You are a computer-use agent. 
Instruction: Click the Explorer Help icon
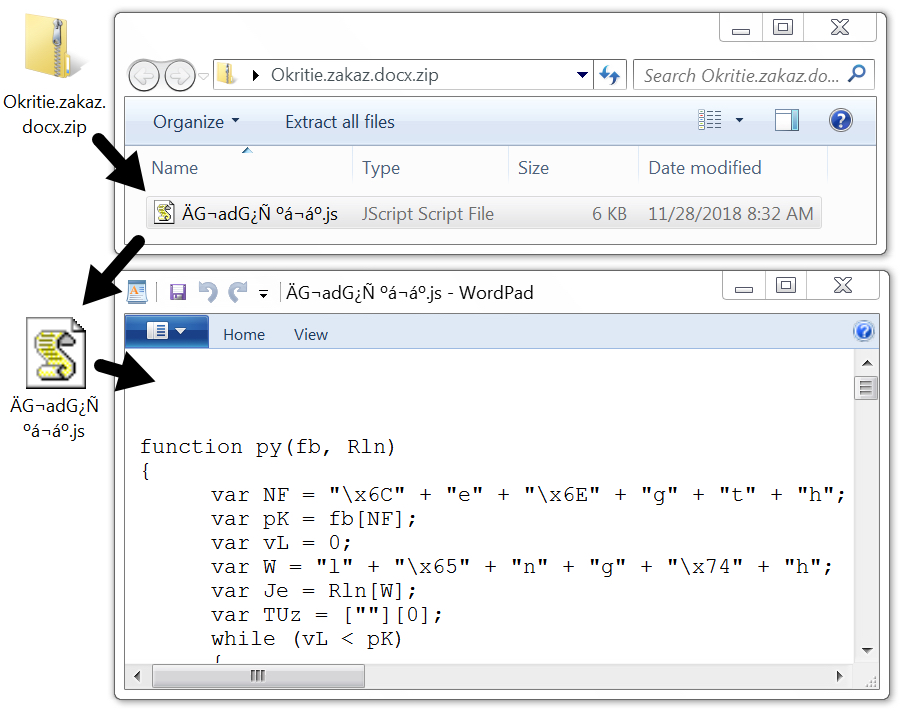[840, 121]
